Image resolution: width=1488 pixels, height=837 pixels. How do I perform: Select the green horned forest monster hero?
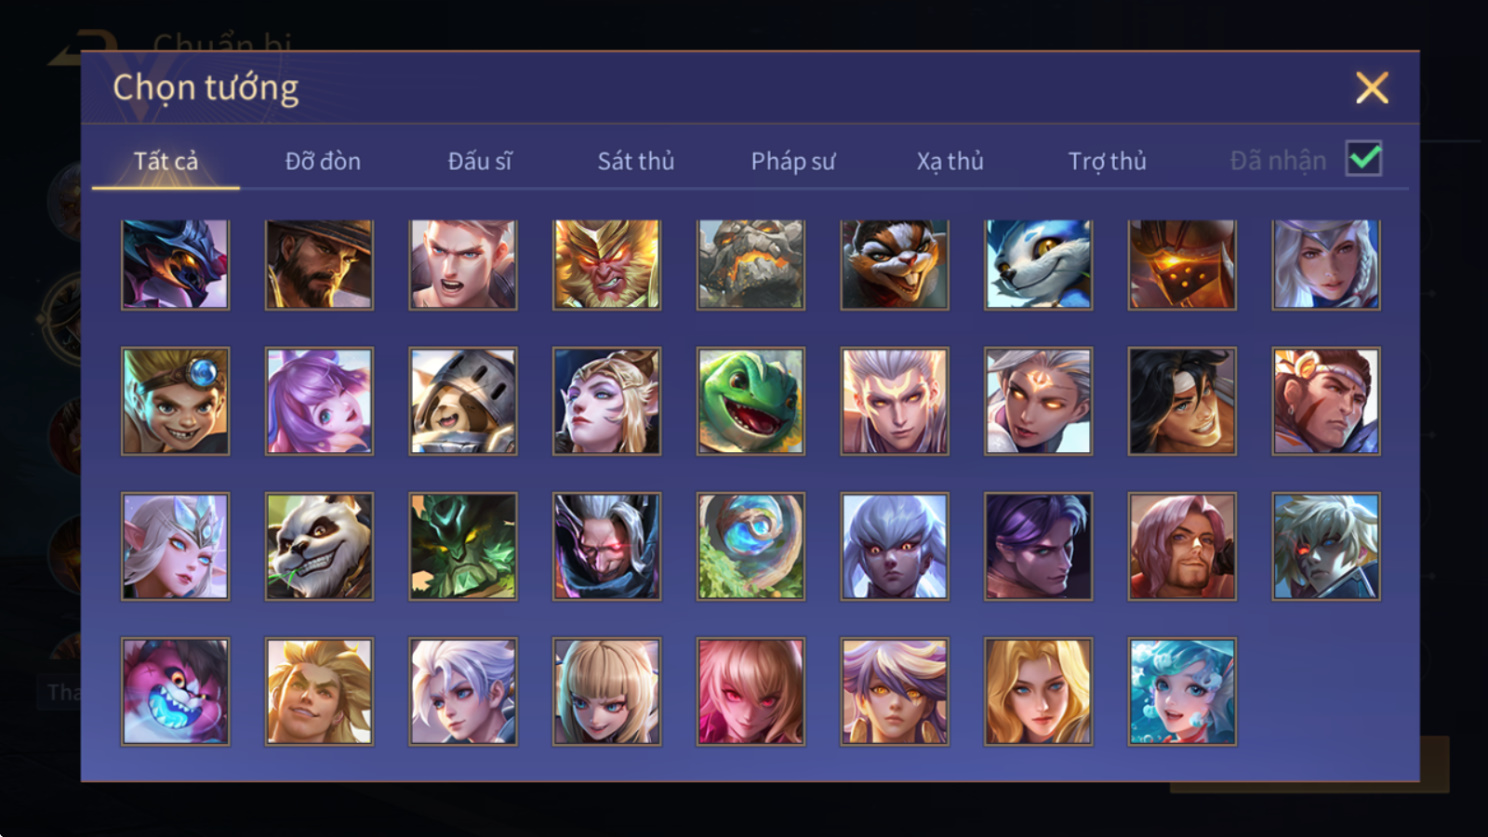(x=463, y=546)
